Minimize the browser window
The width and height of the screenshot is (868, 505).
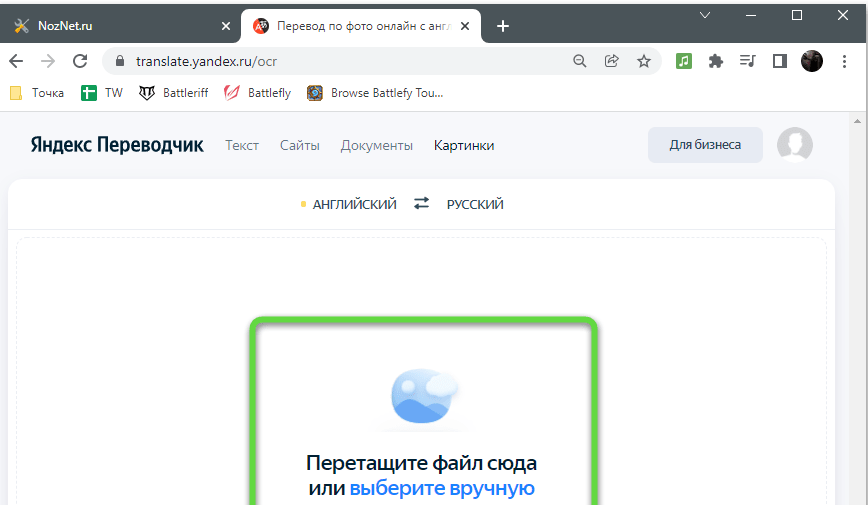click(751, 16)
